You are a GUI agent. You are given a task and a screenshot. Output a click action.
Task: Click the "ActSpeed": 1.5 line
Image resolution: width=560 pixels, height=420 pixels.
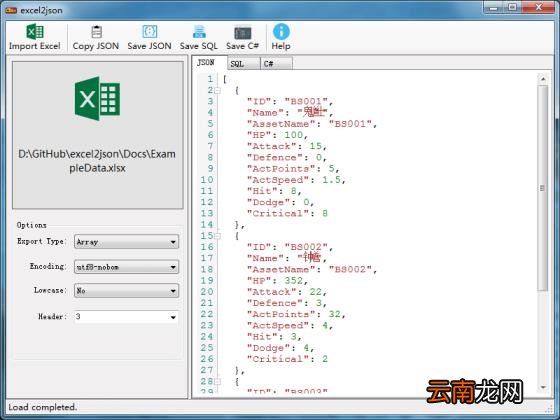point(296,180)
